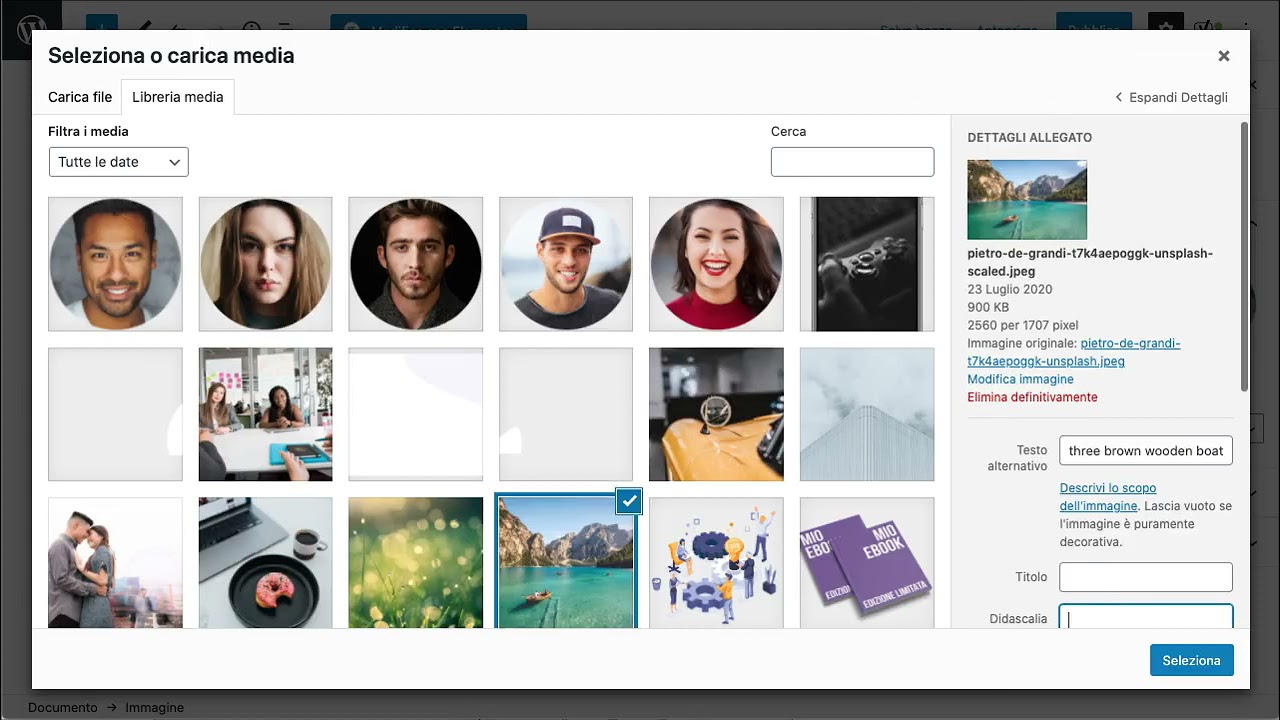Click Elimina definitivamente link

click(x=1032, y=397)
